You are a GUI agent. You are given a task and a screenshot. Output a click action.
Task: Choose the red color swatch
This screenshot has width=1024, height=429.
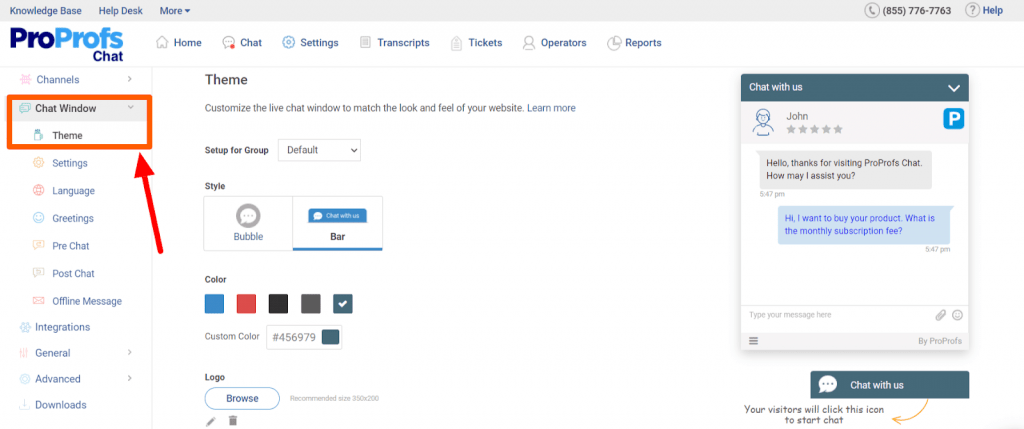pyautogui.click(x=246, y=304)
